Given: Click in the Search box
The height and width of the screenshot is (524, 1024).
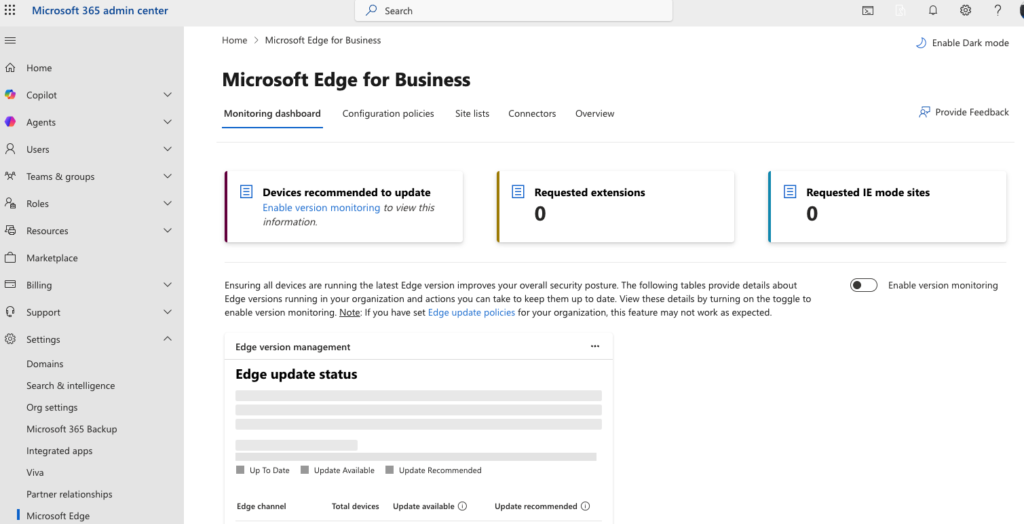Looking at the screenshot, I should tap(514, 10).
